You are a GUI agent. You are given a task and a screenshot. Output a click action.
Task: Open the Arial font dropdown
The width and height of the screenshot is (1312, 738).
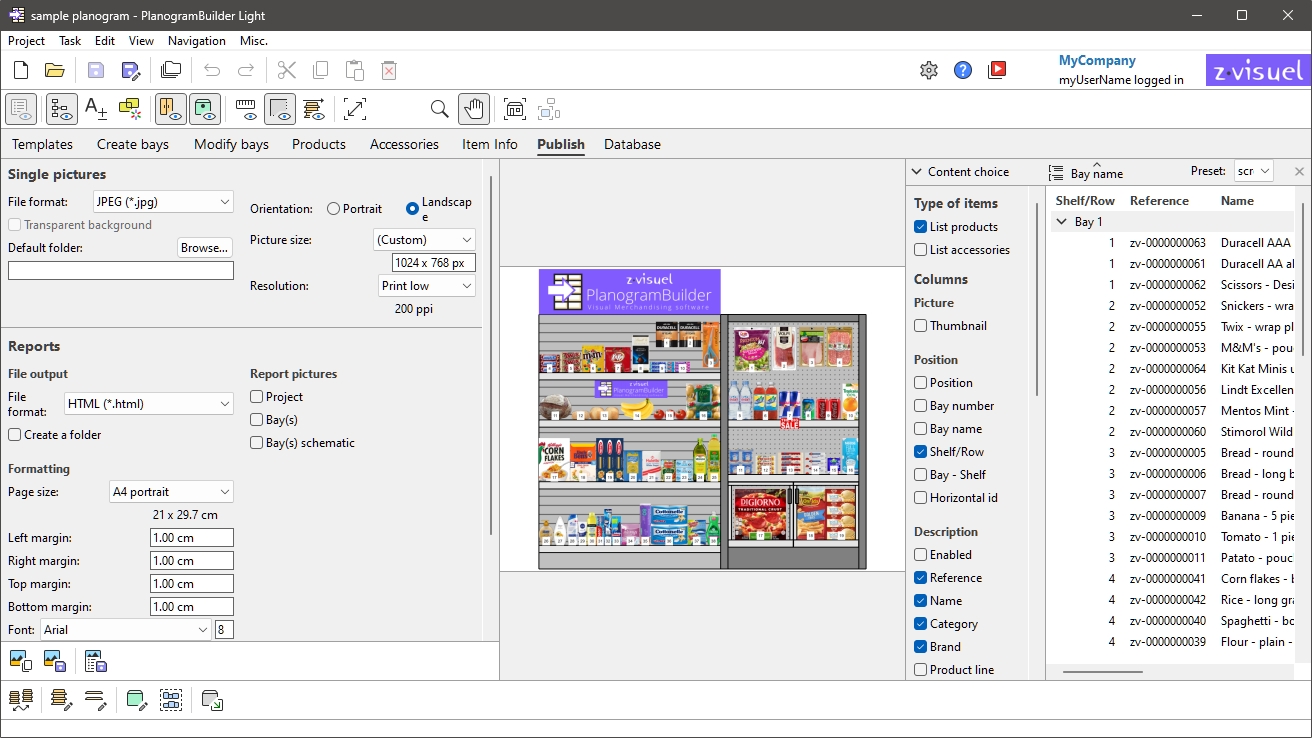point(126,630)
